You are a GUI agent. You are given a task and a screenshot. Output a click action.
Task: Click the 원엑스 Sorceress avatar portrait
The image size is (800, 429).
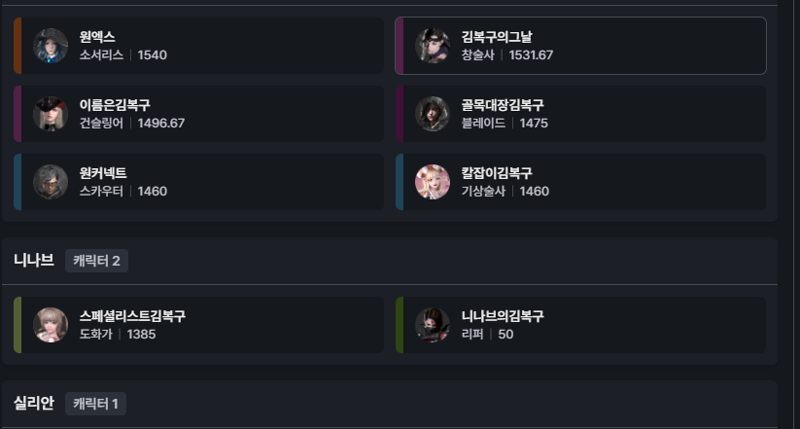coord(51,46)
